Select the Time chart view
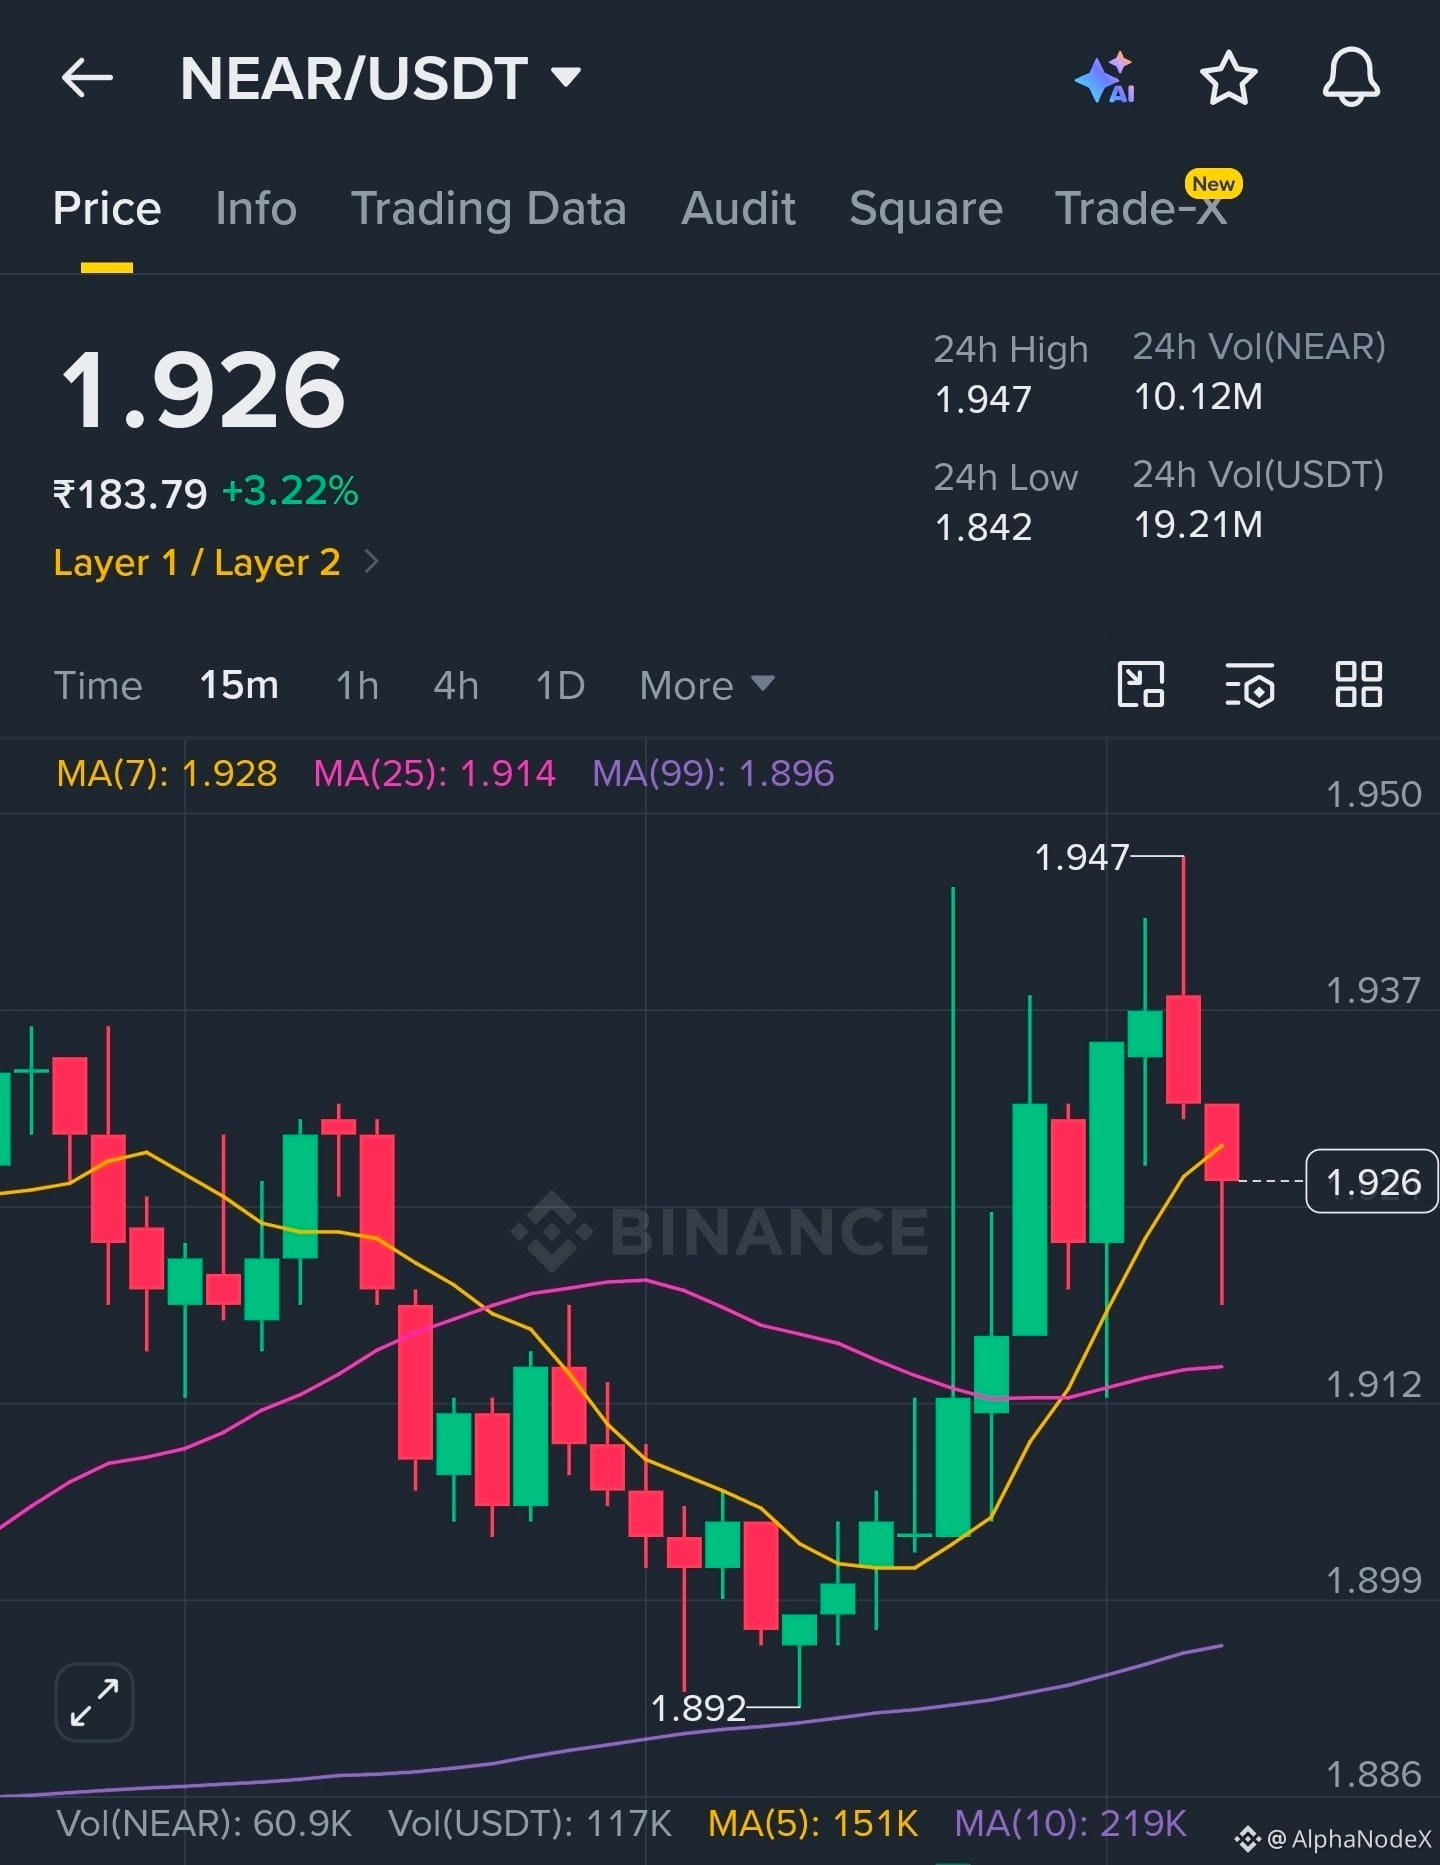The height and width of the screenshot is (1865, 1440). point(98,686)
